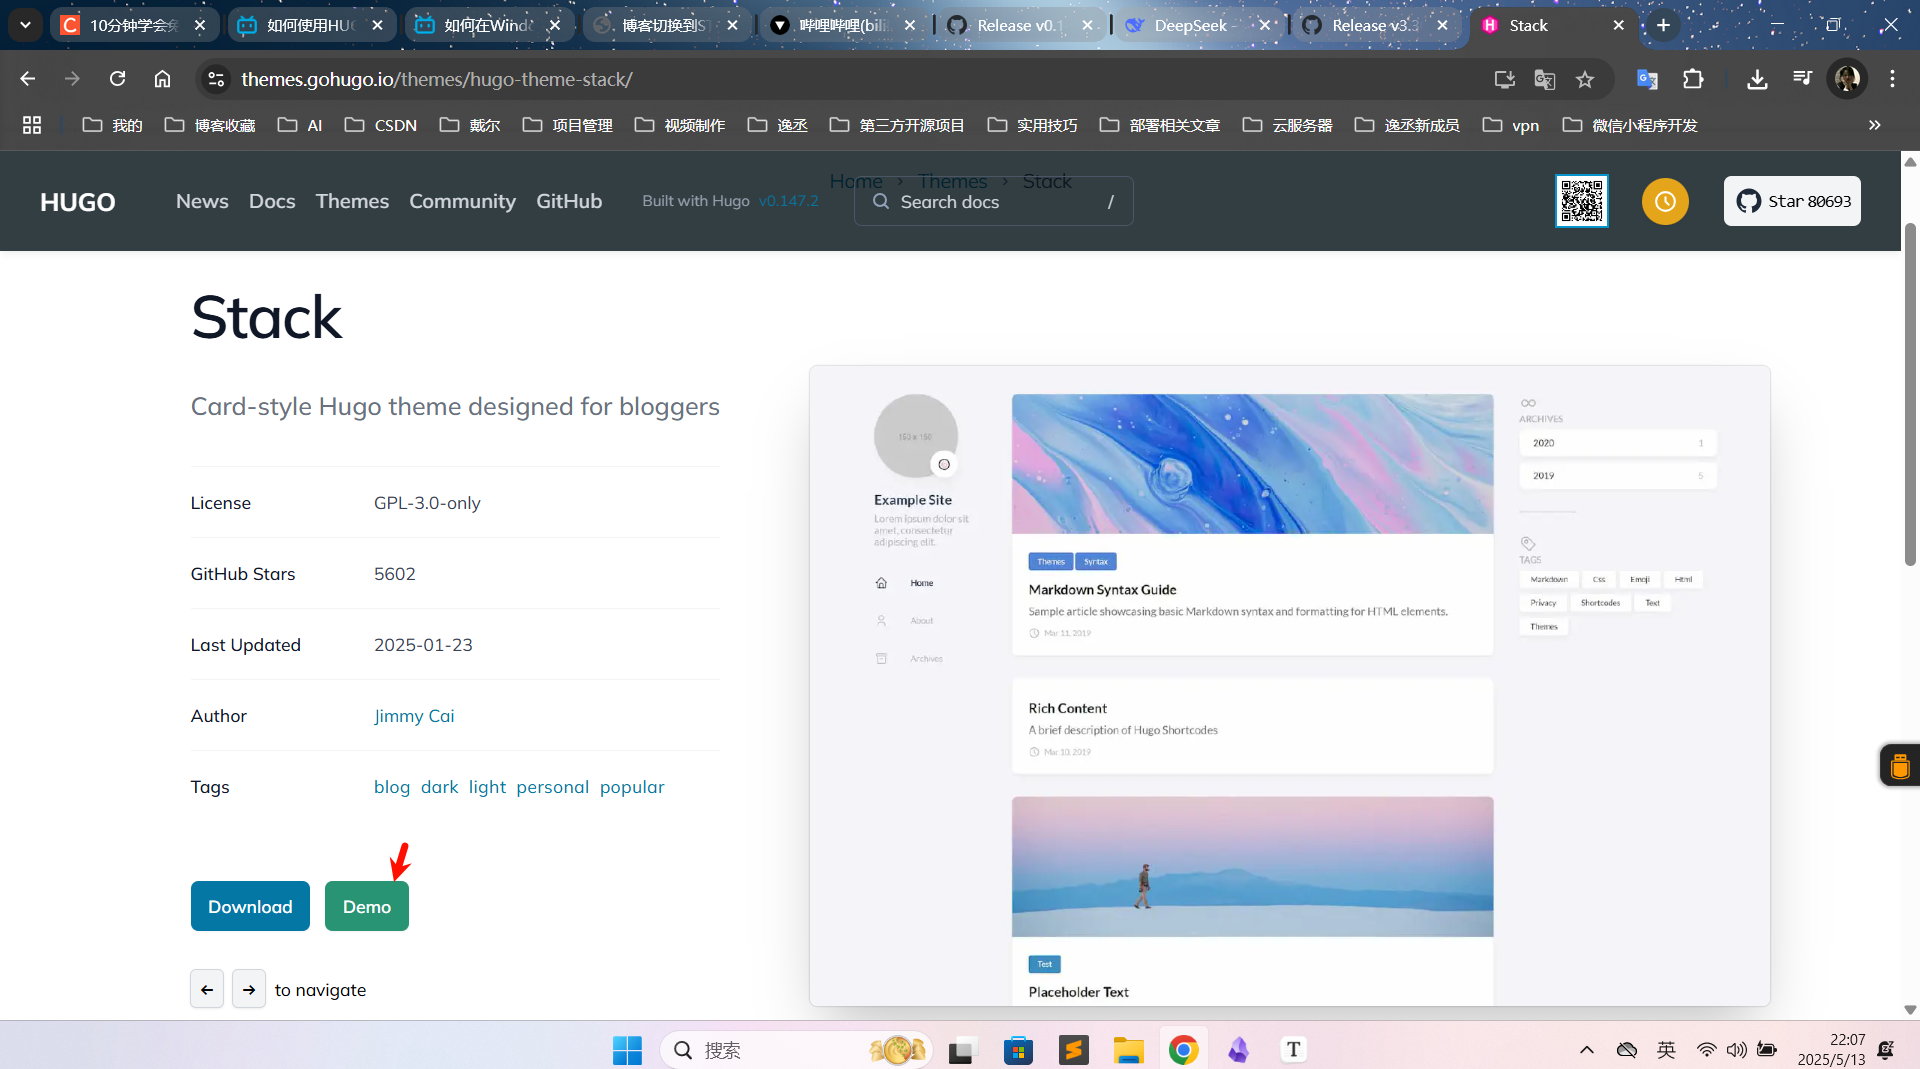Image resolution: width=1920 pixels, height=1069 pixels.
Task: Open the AI bookmarks folder
Action: pyautogui.click(x=300, y=125)
